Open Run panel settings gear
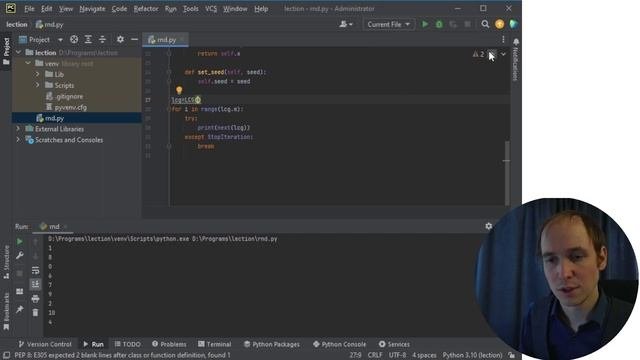640x360 pixels. (x=489, y=226)
